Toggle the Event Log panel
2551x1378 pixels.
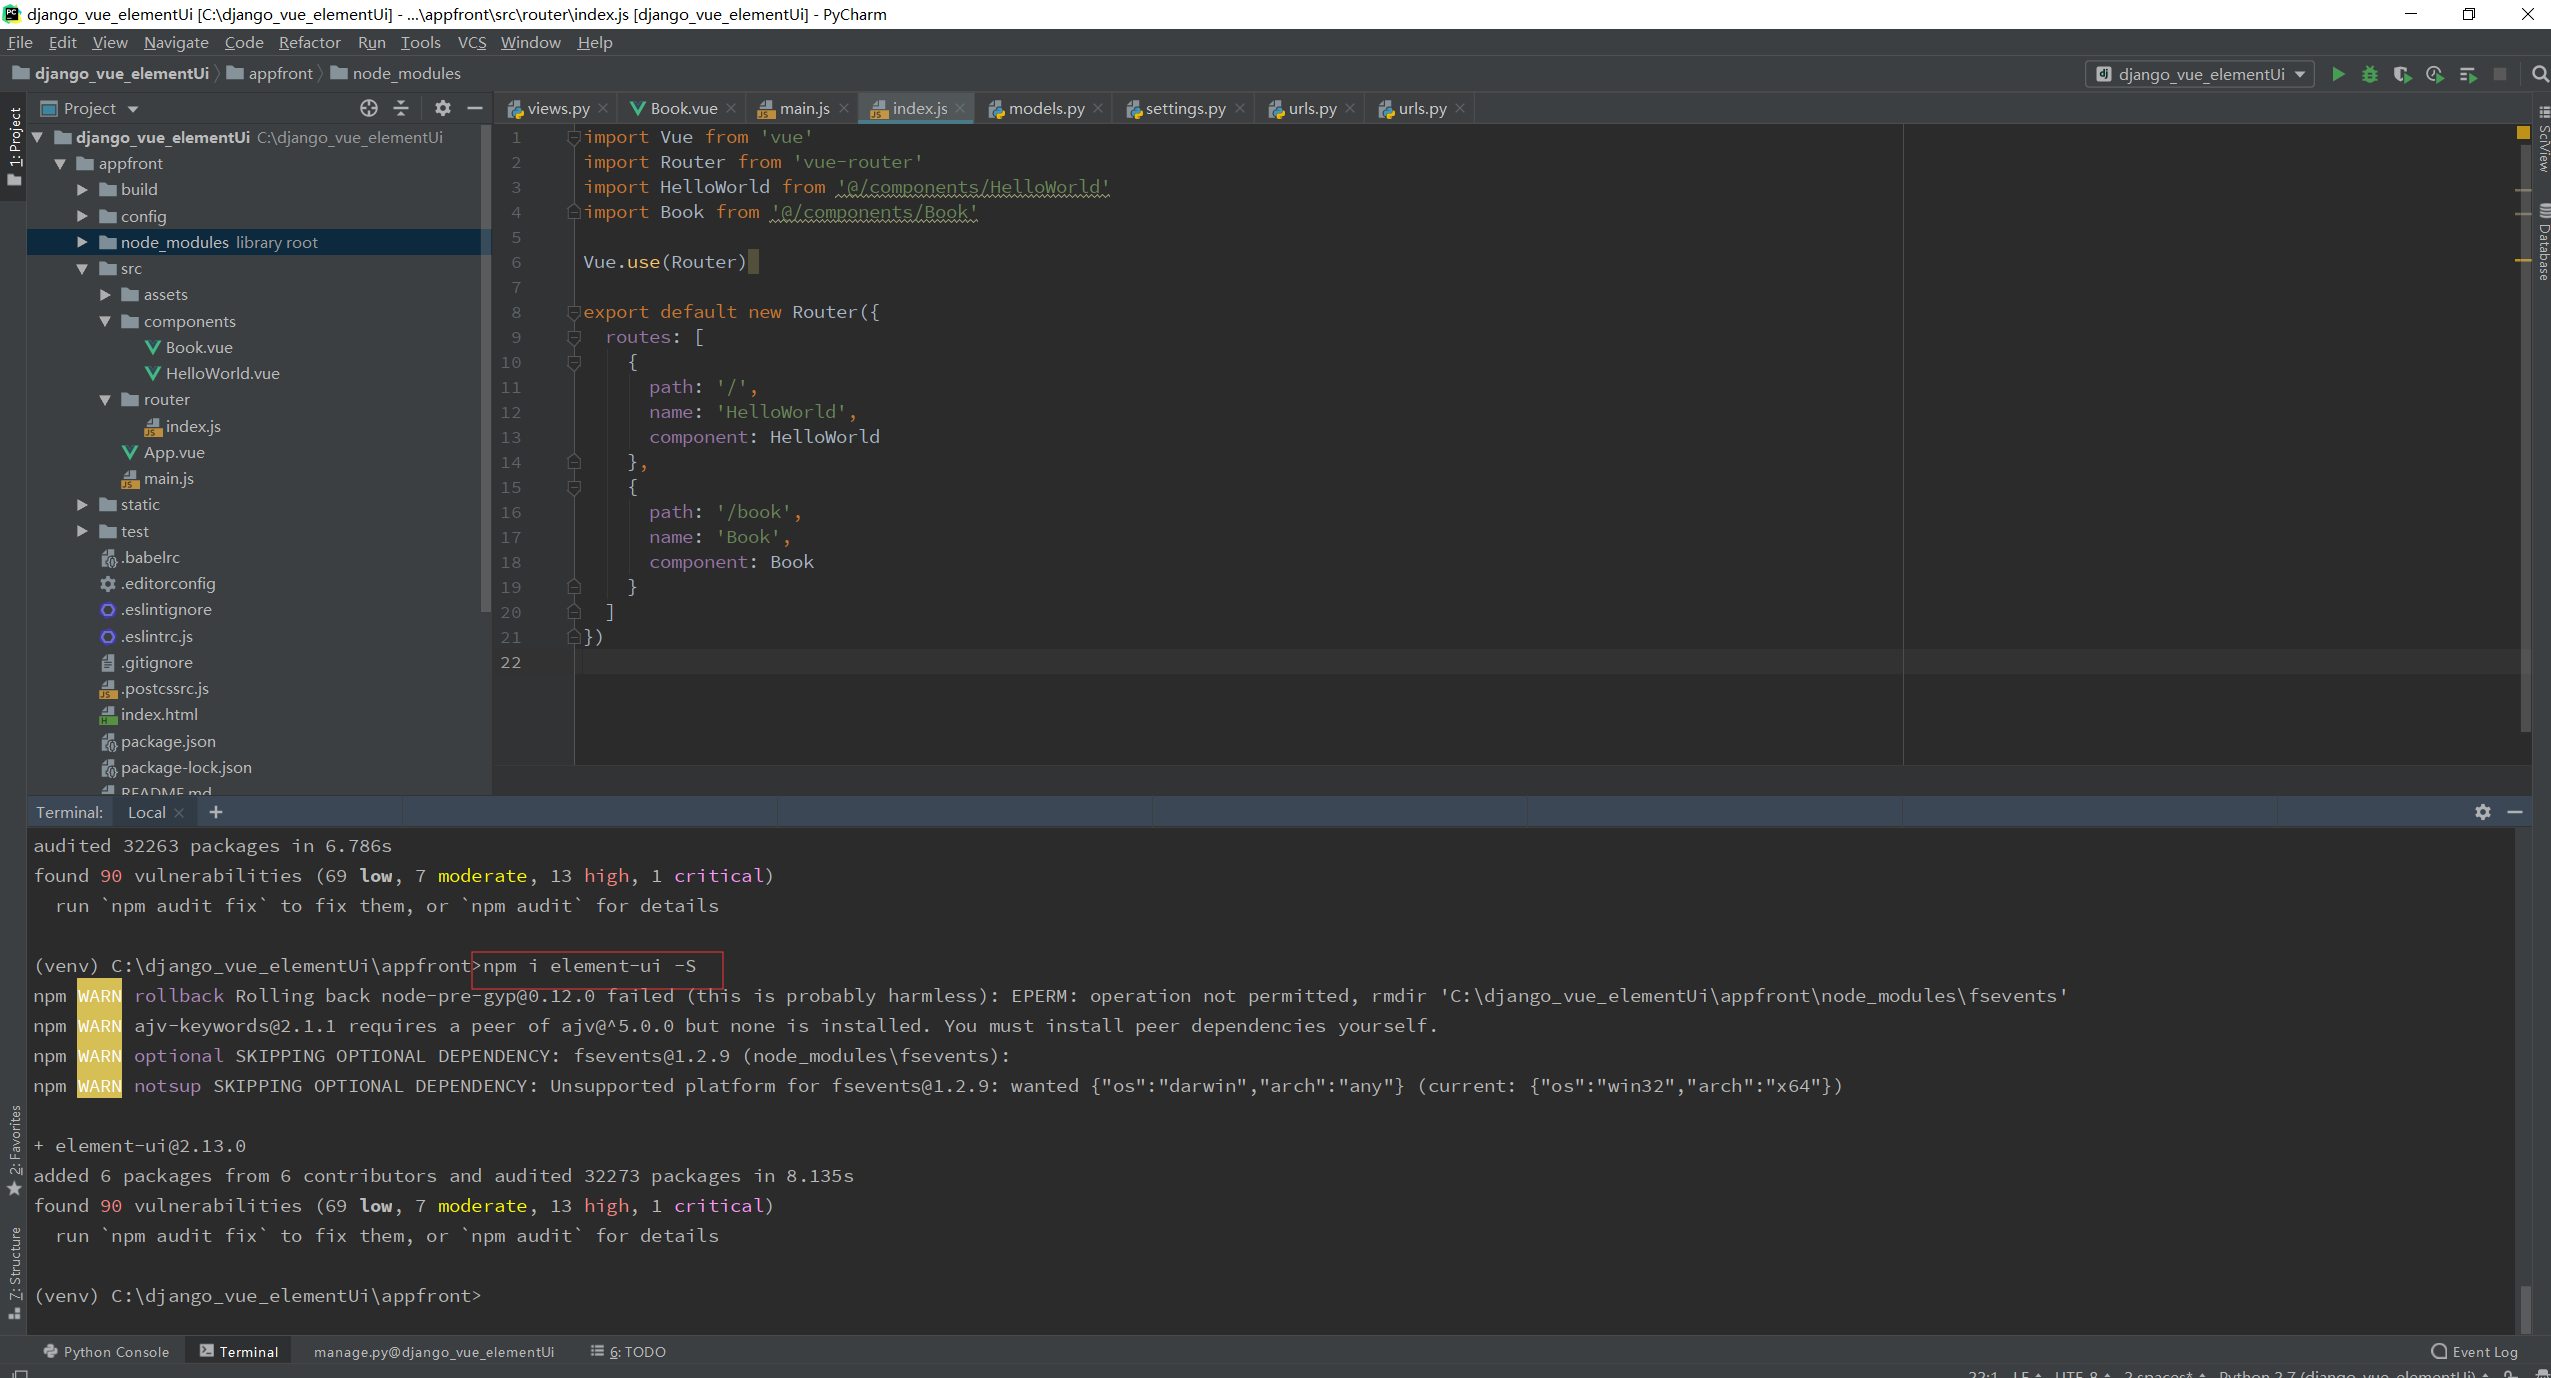(2475, 1351)
